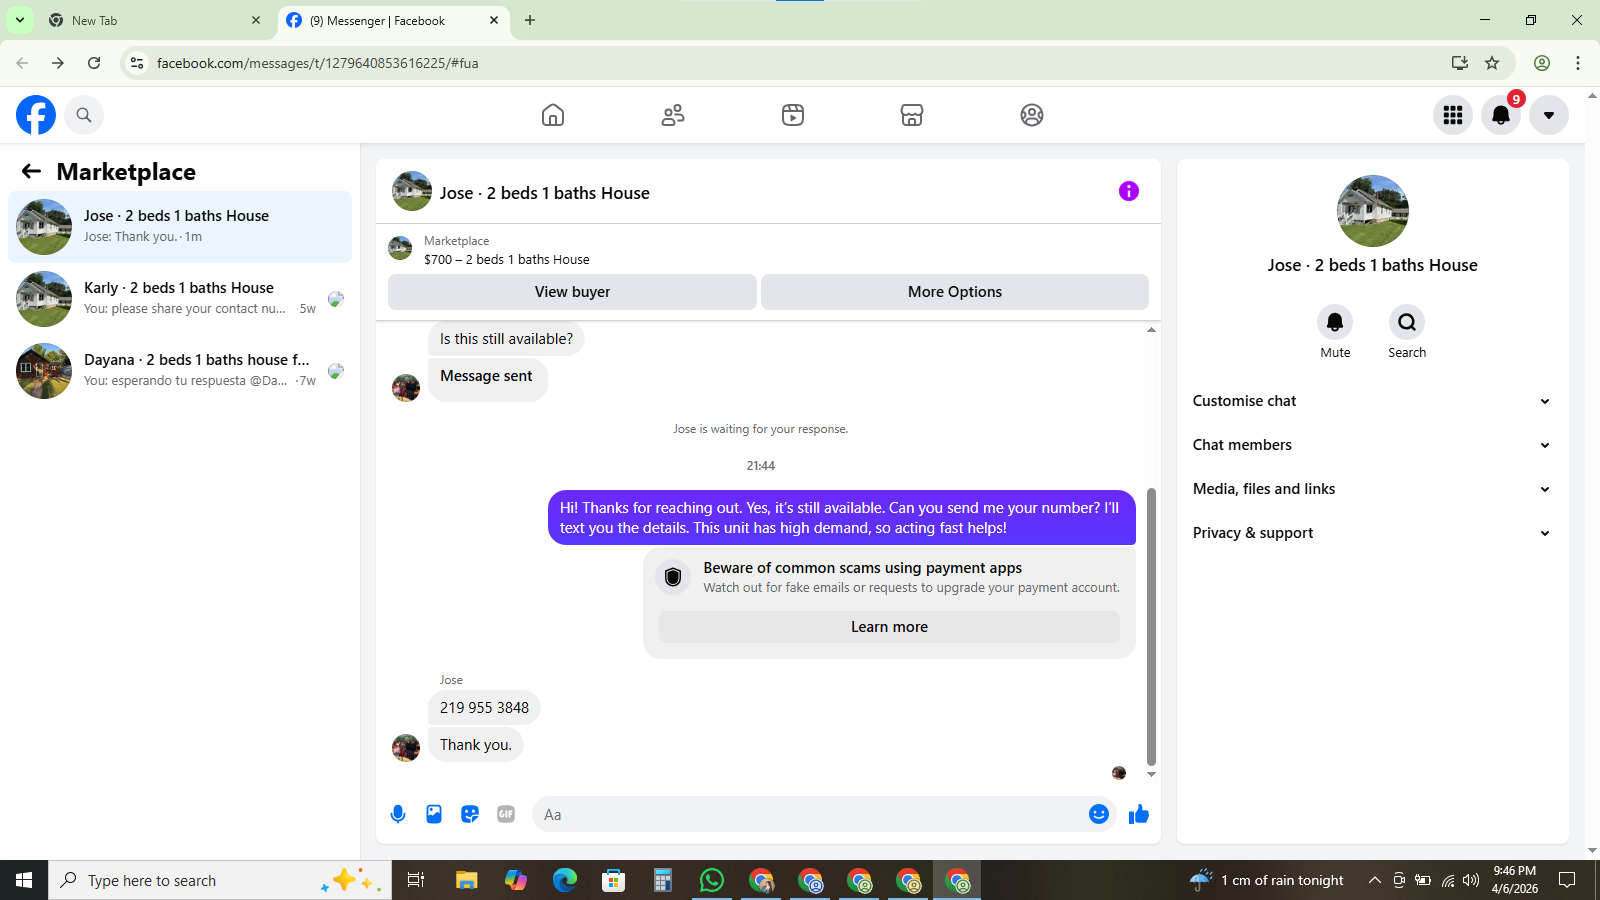Viewport: 1600px width, 900px height.
Task: Expand the Privacy & support section
Action: [1372, 533]
